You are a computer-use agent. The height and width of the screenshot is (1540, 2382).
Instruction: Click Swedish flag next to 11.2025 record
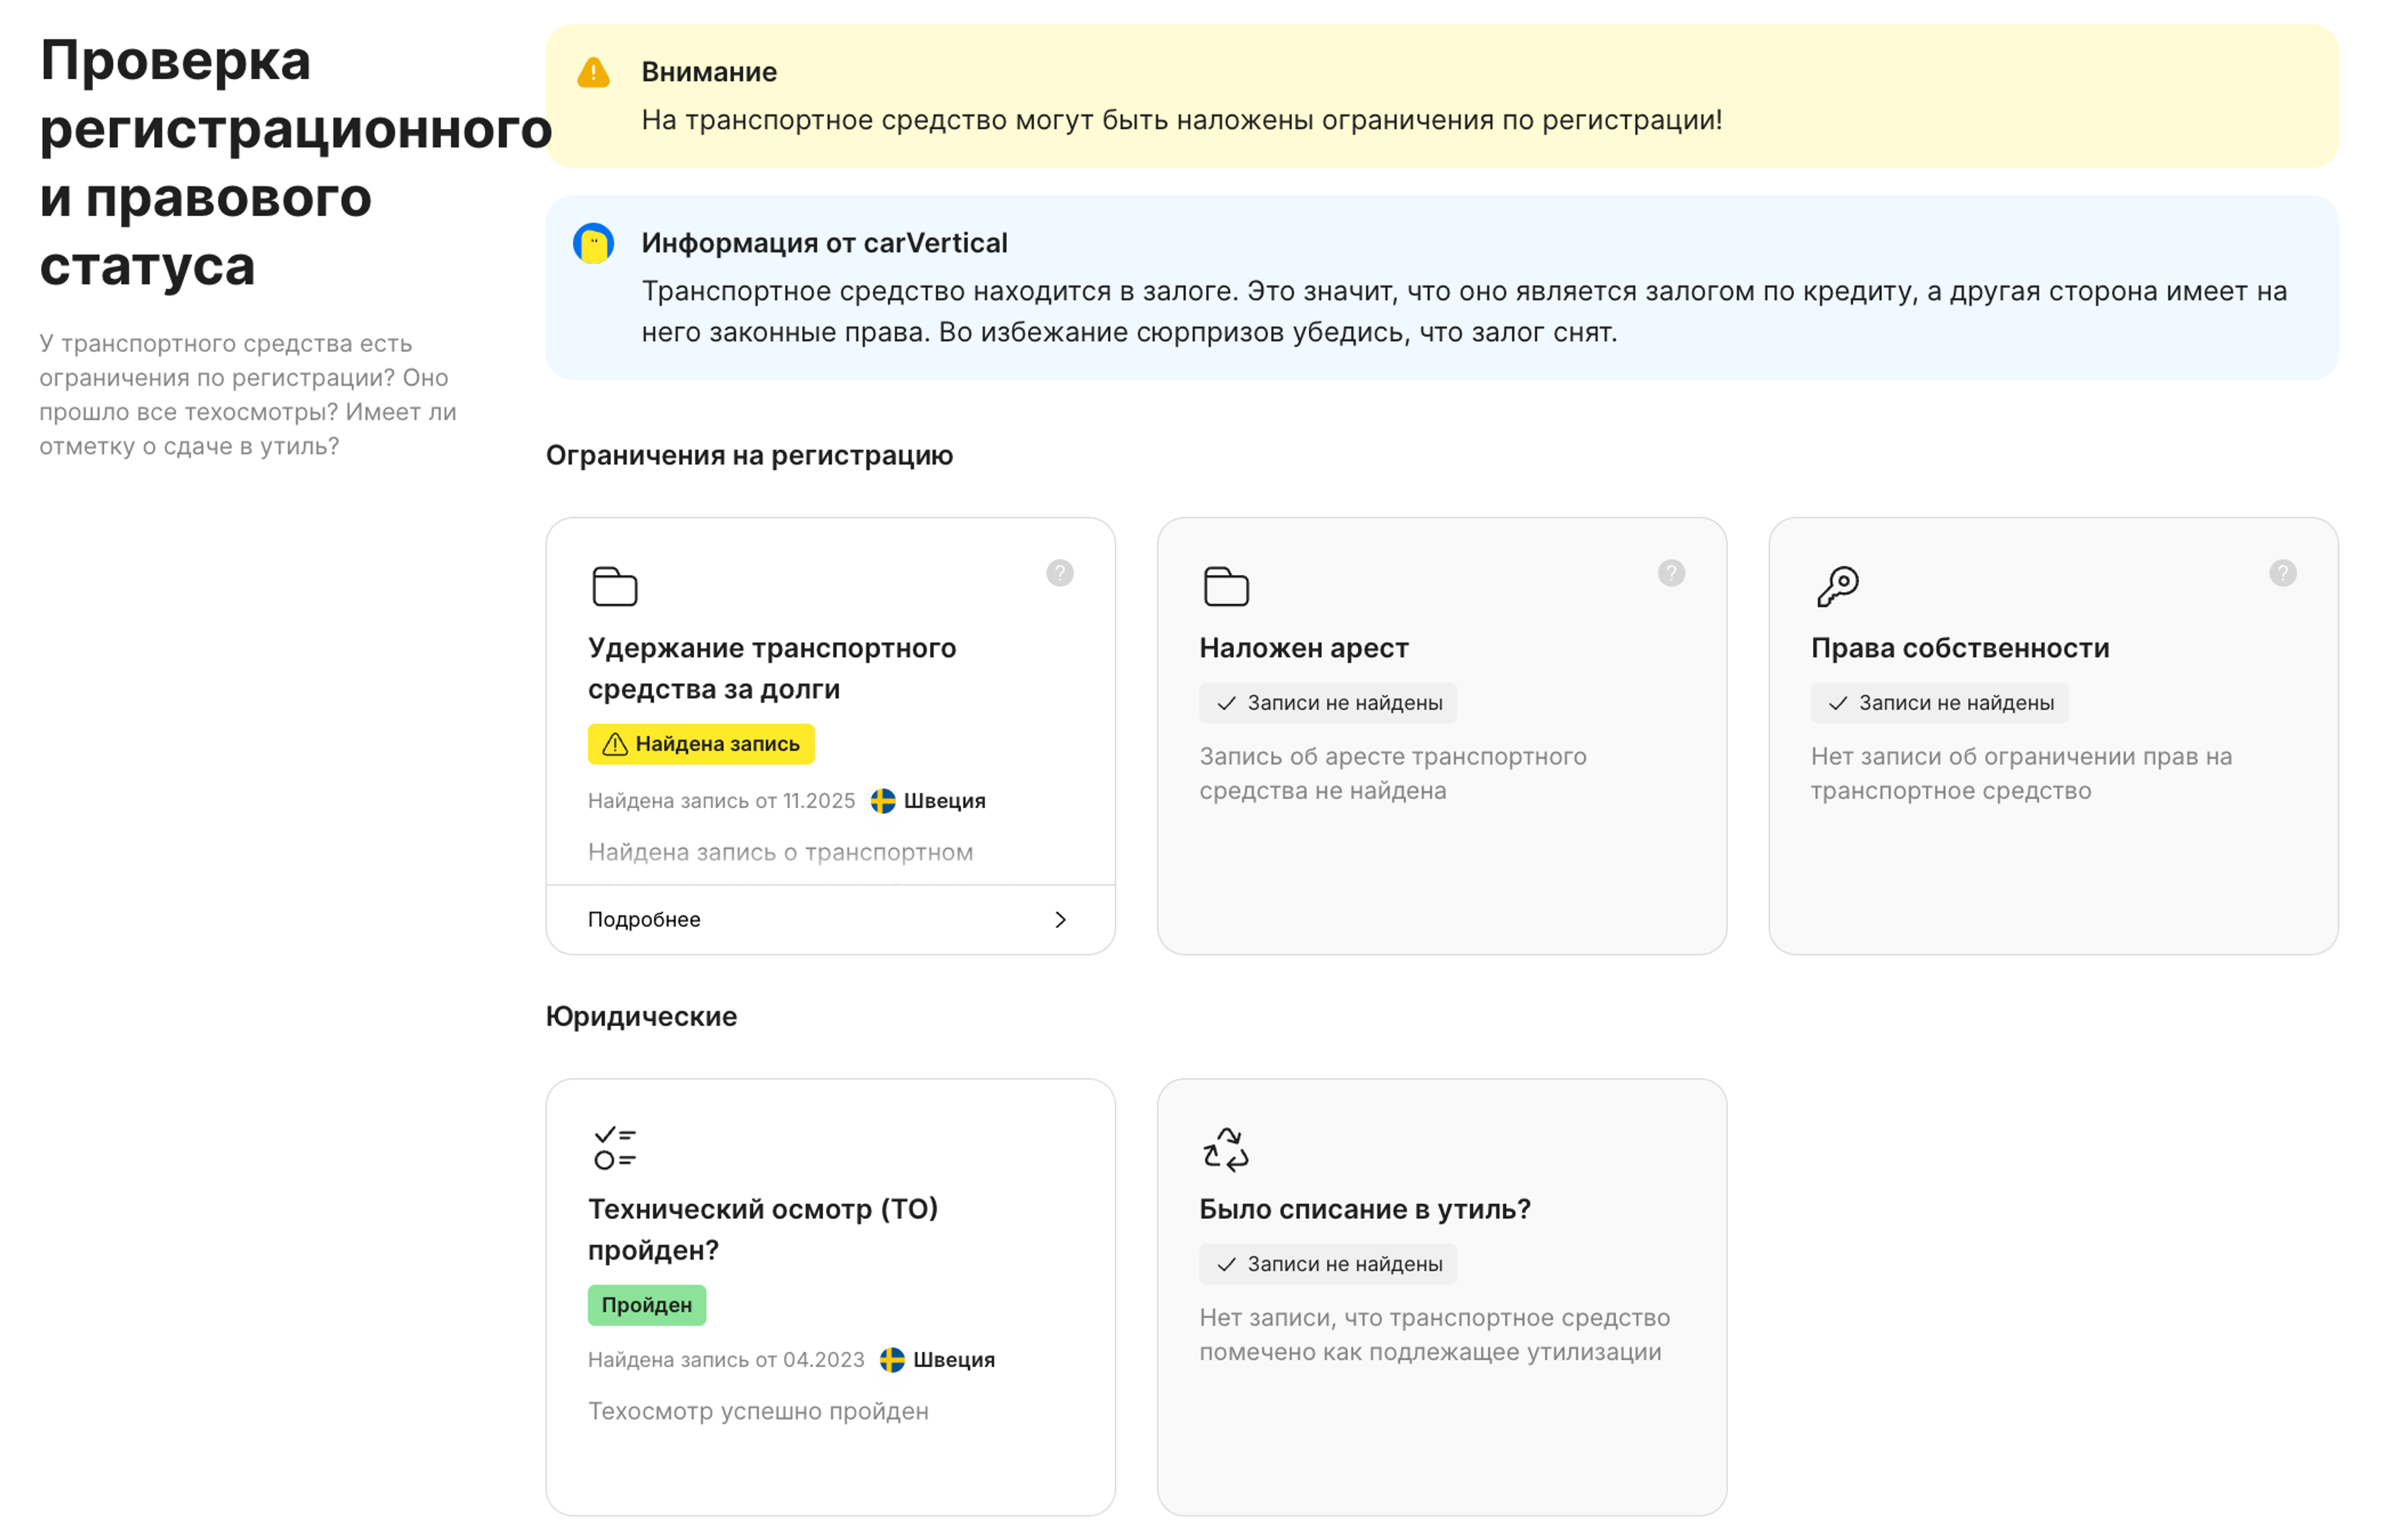pyautogui.click(x=882, y=801)
